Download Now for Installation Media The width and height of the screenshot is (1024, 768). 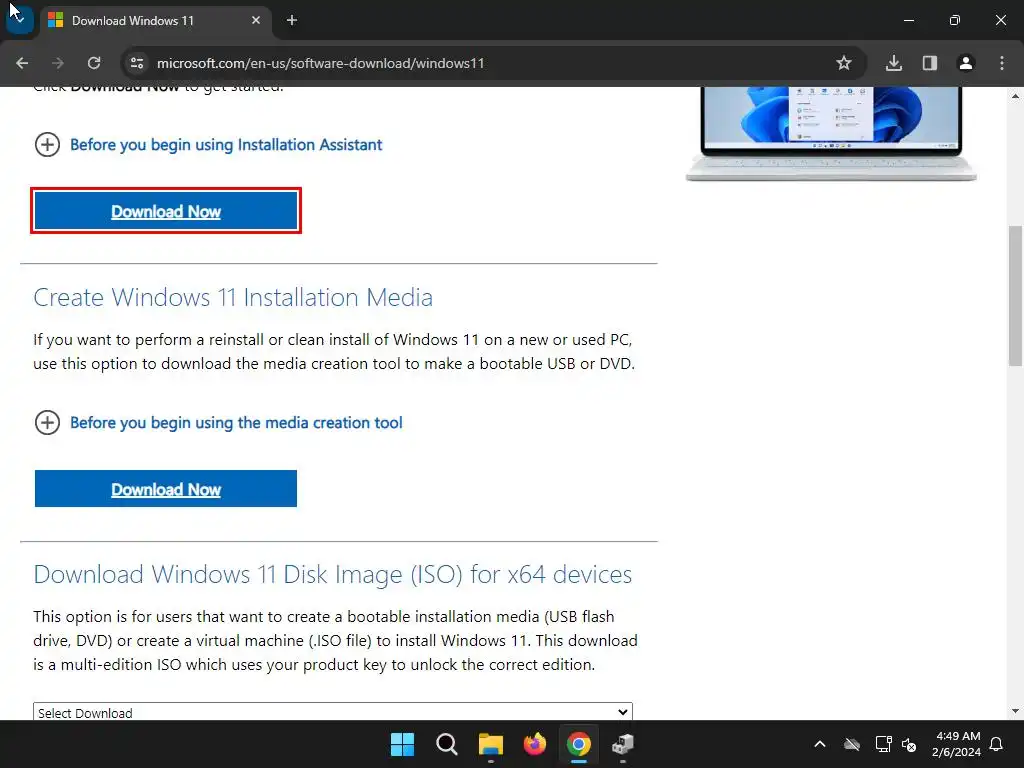[166, 488]
